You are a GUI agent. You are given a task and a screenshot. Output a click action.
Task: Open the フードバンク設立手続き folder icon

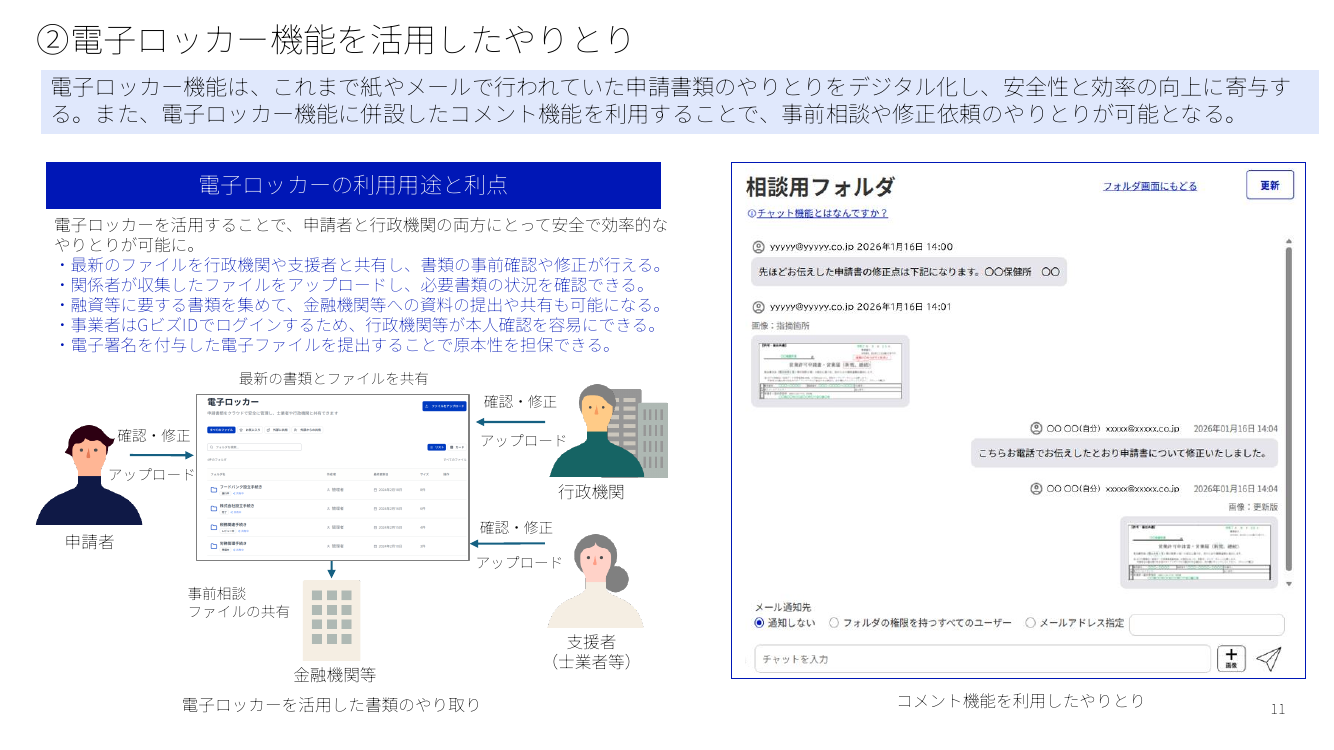coord(214,490)
